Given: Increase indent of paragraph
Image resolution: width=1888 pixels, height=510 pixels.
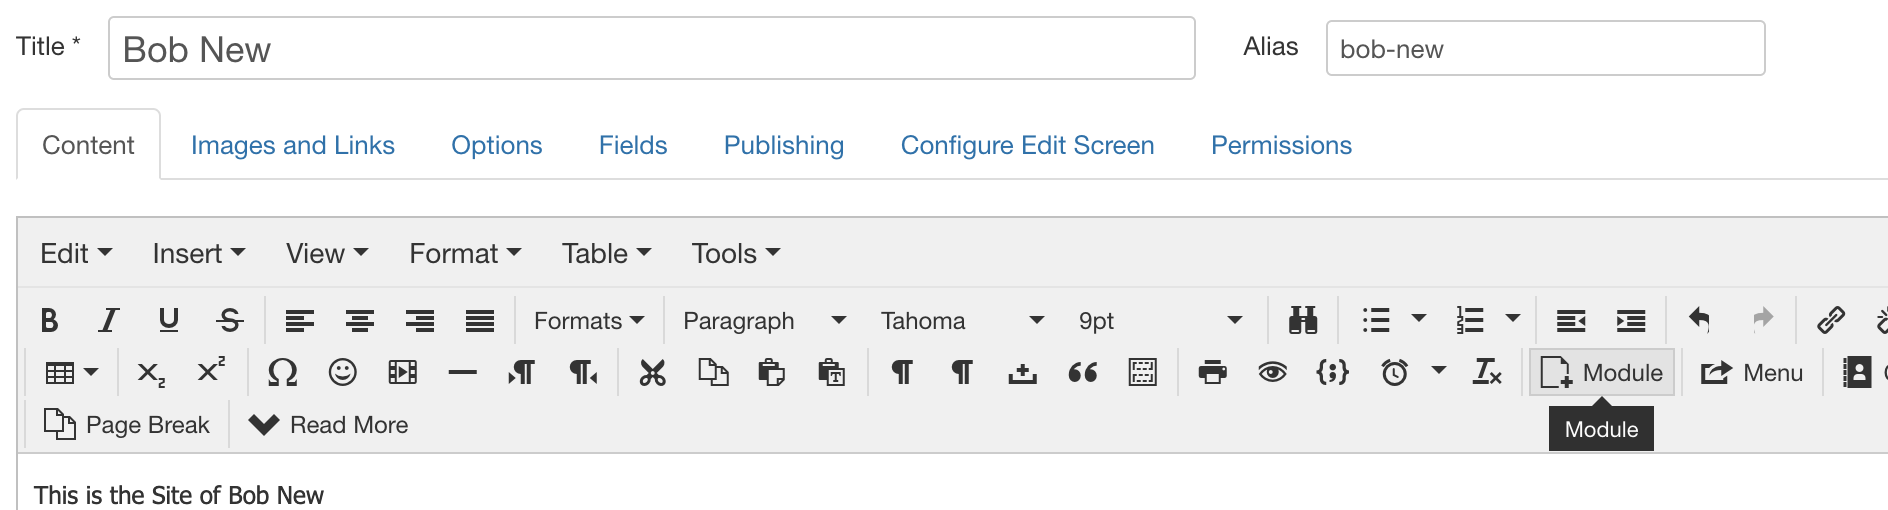Looking at the screenshot, I should 1631,320.
